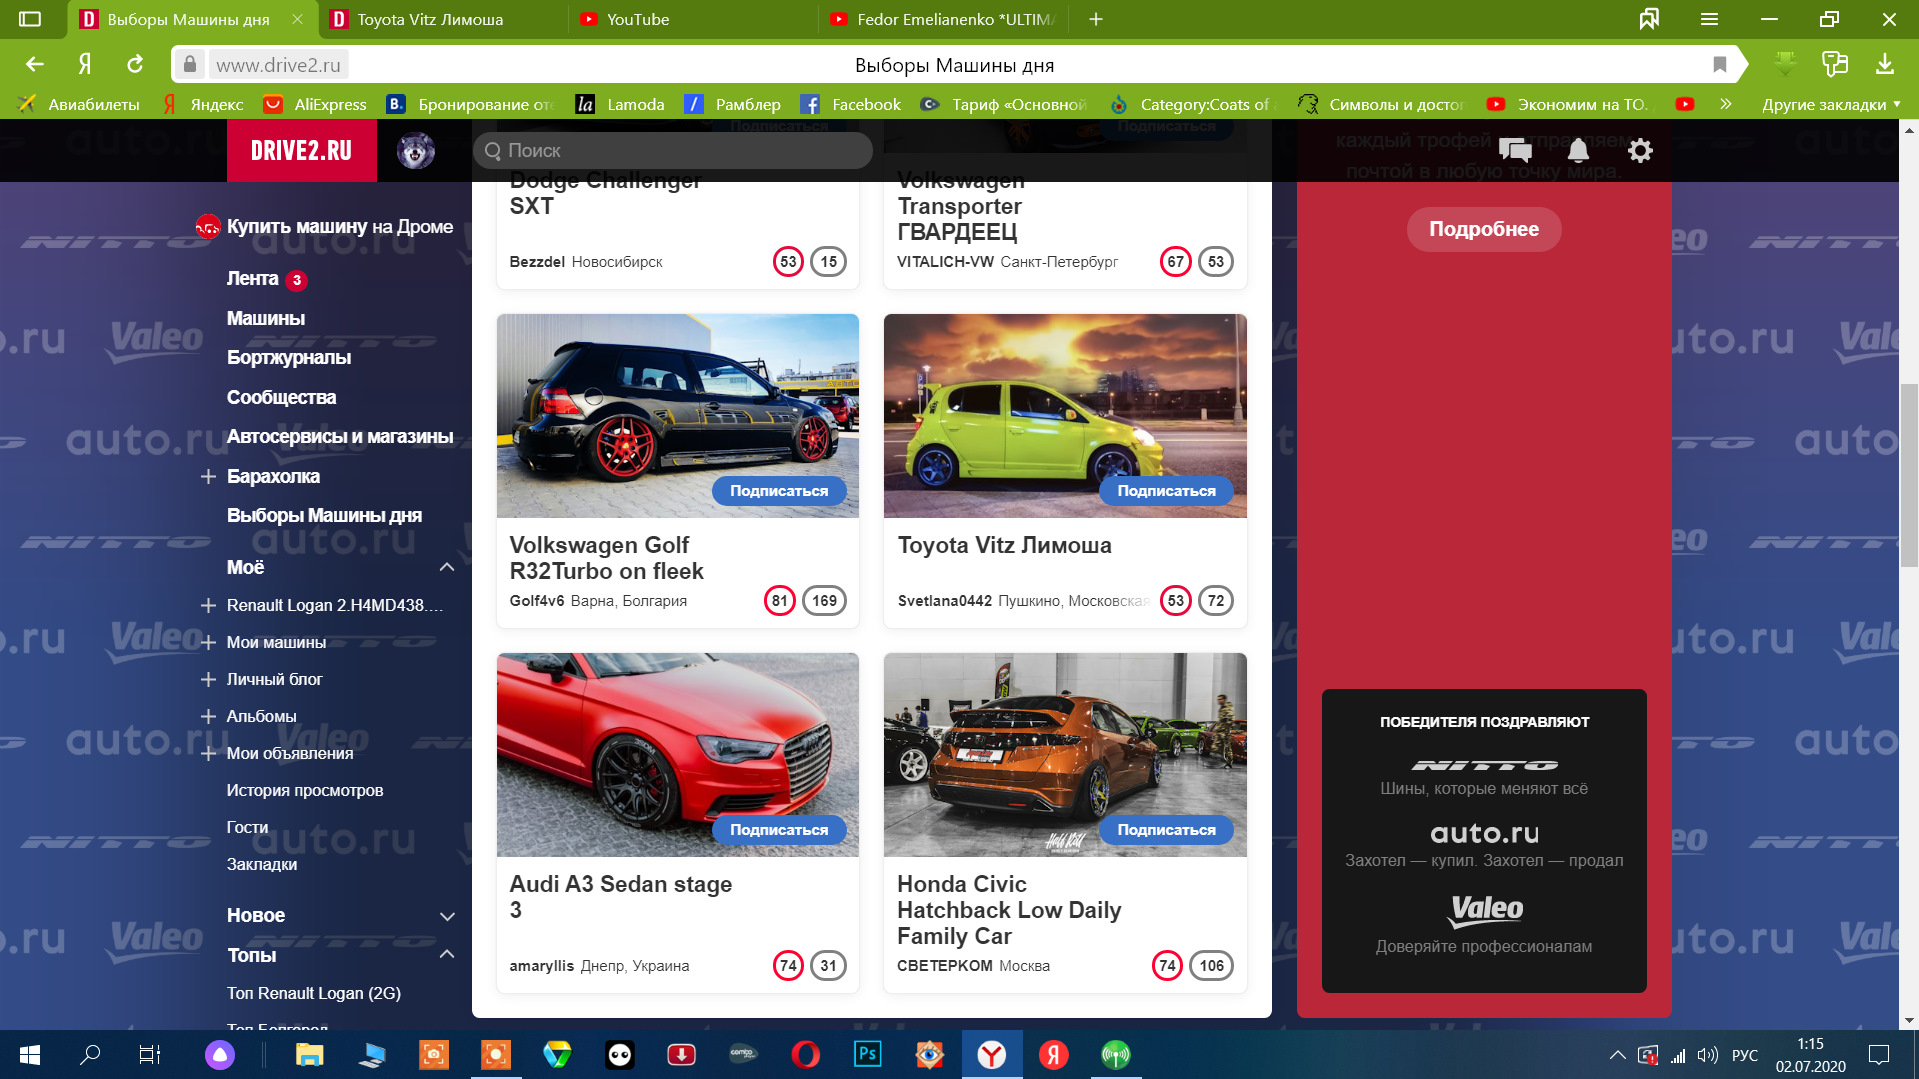
Task: Switch to the Toyota Vitz Лимоша tab
Action: 430,19
